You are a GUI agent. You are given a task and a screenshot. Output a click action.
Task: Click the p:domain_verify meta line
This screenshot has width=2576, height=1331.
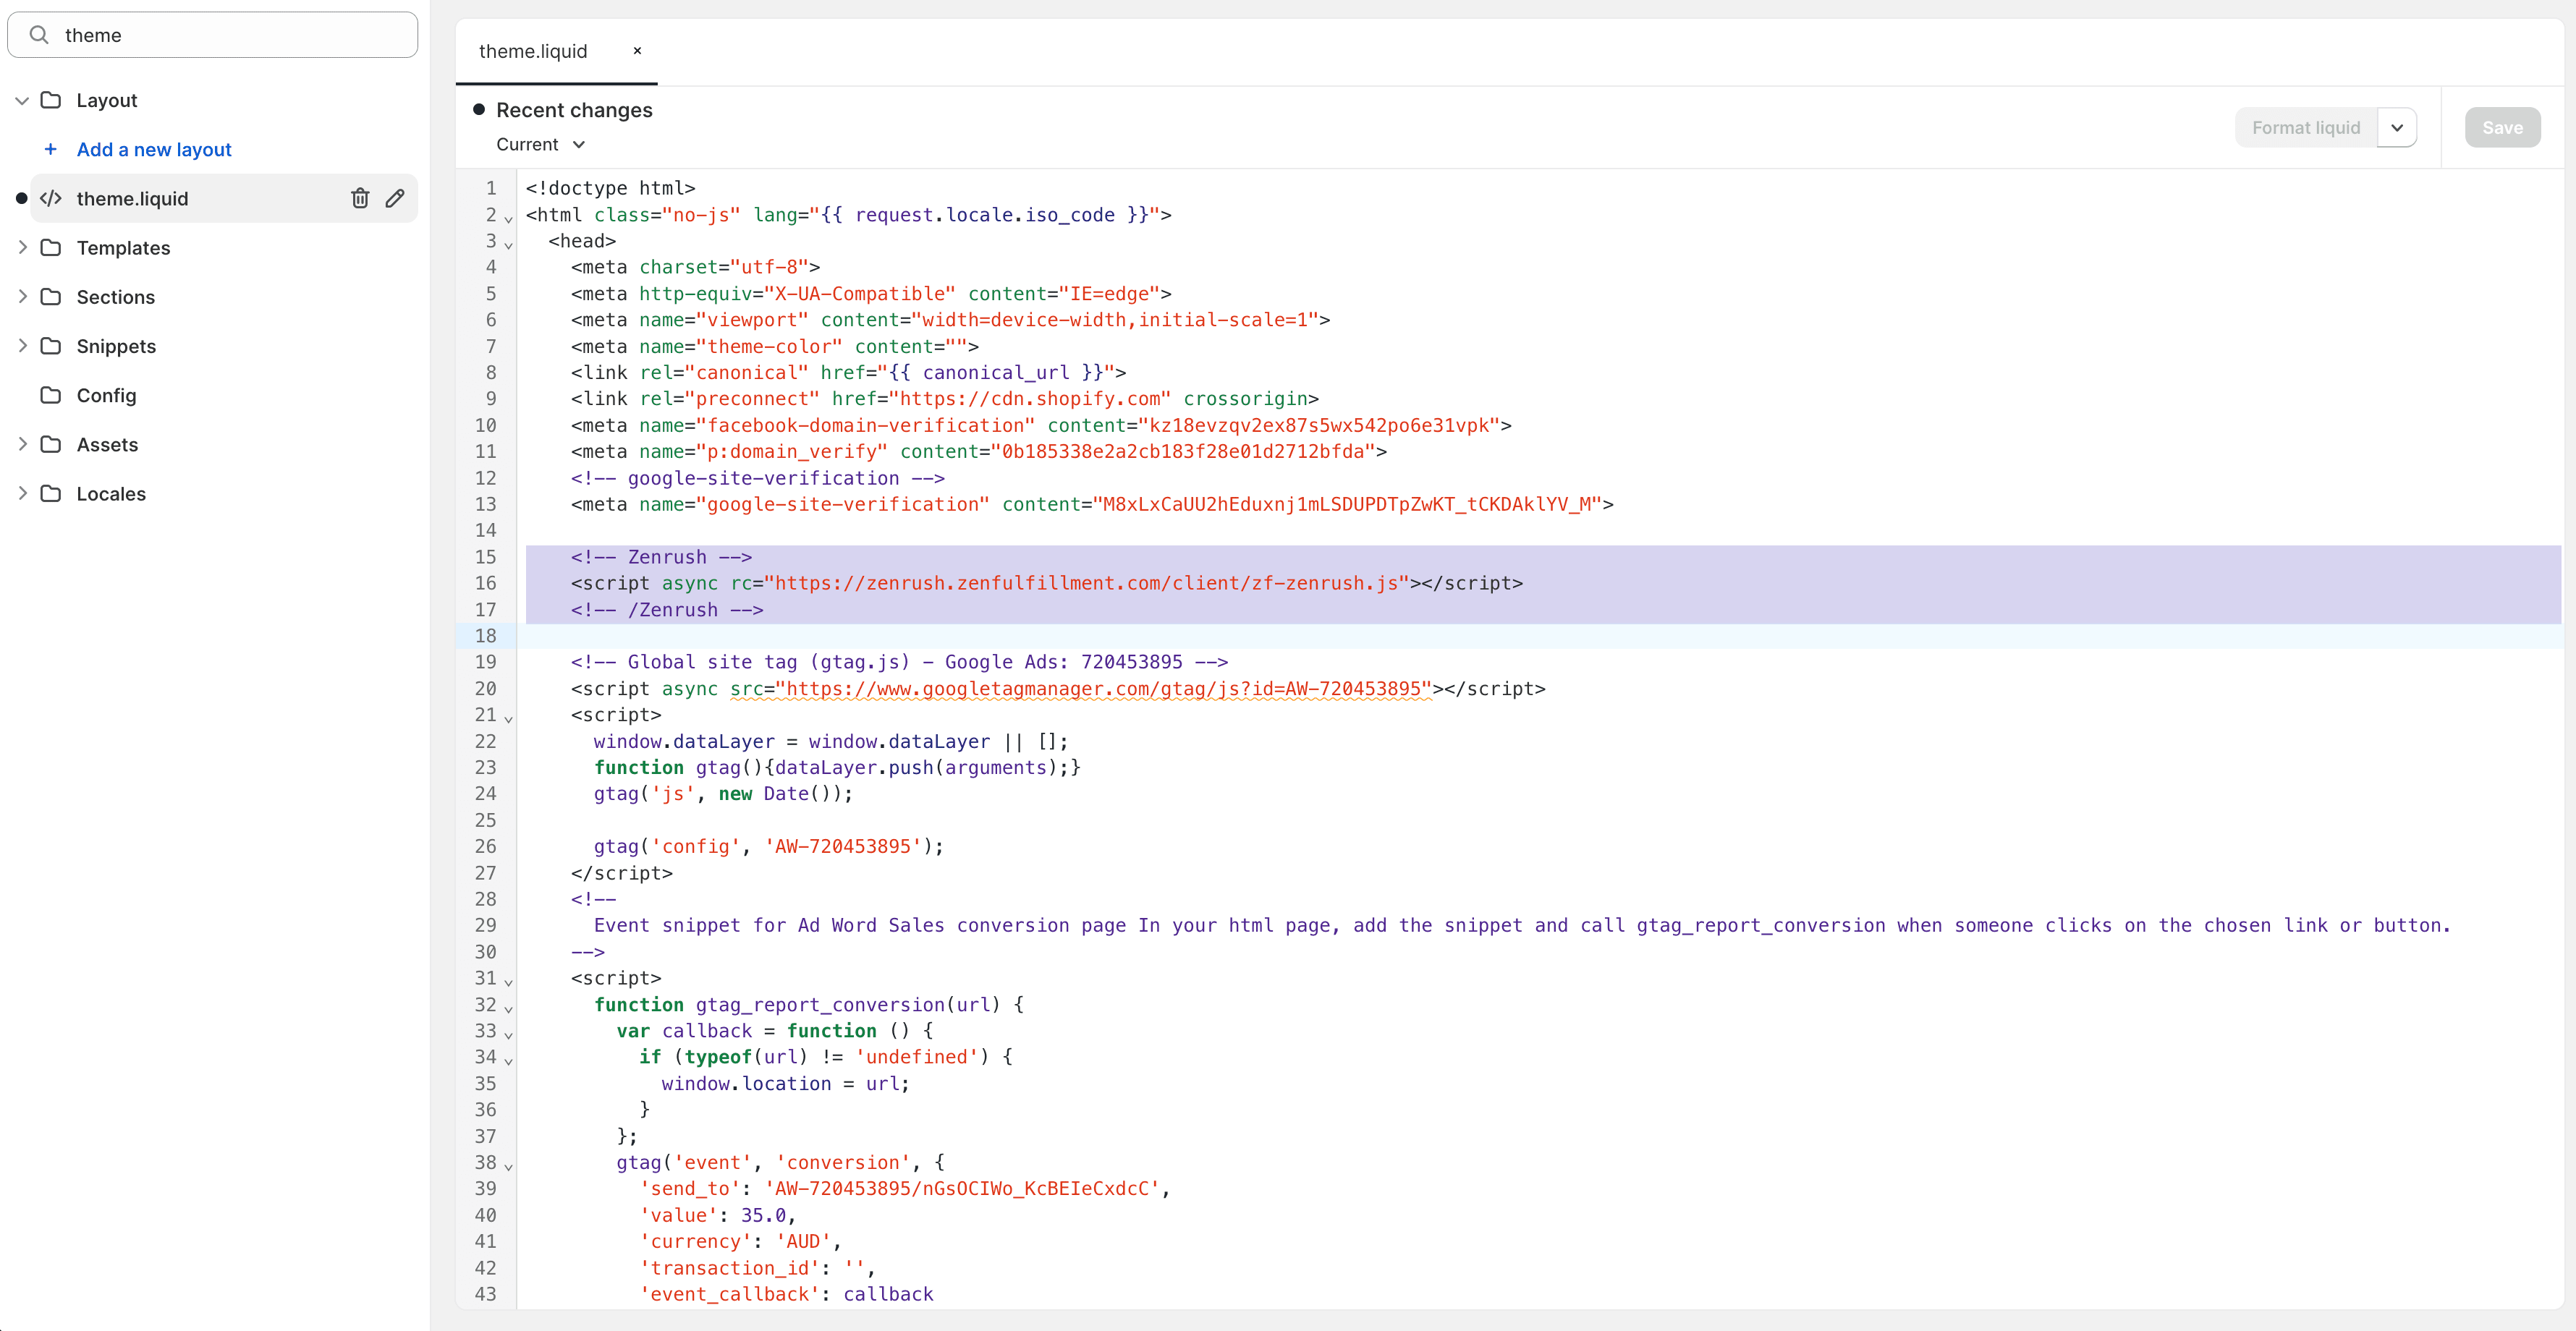(978, 451)
